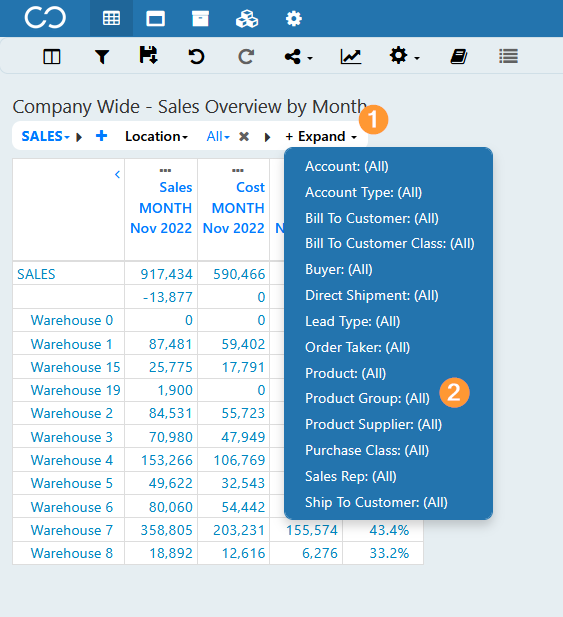Screen dimensions: 563x617
Task: Click the save floppy disk icon
Action: tap(149, 55)
